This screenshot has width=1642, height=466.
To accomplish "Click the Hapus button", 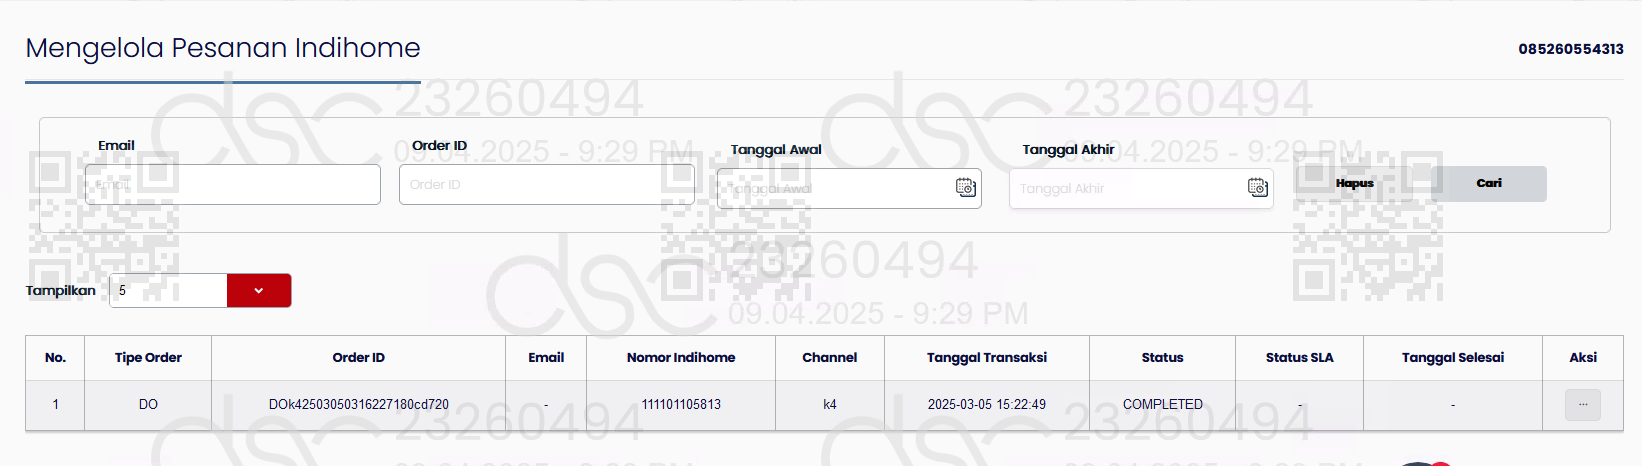I will (1355, 183).
